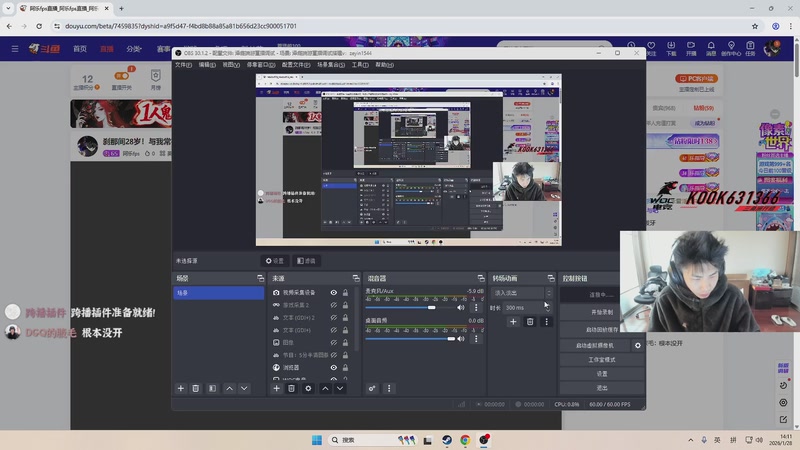Screen dimensions: 800x450
Task: Open mixer toolbar three-dot menu
Action: [389, 389]
